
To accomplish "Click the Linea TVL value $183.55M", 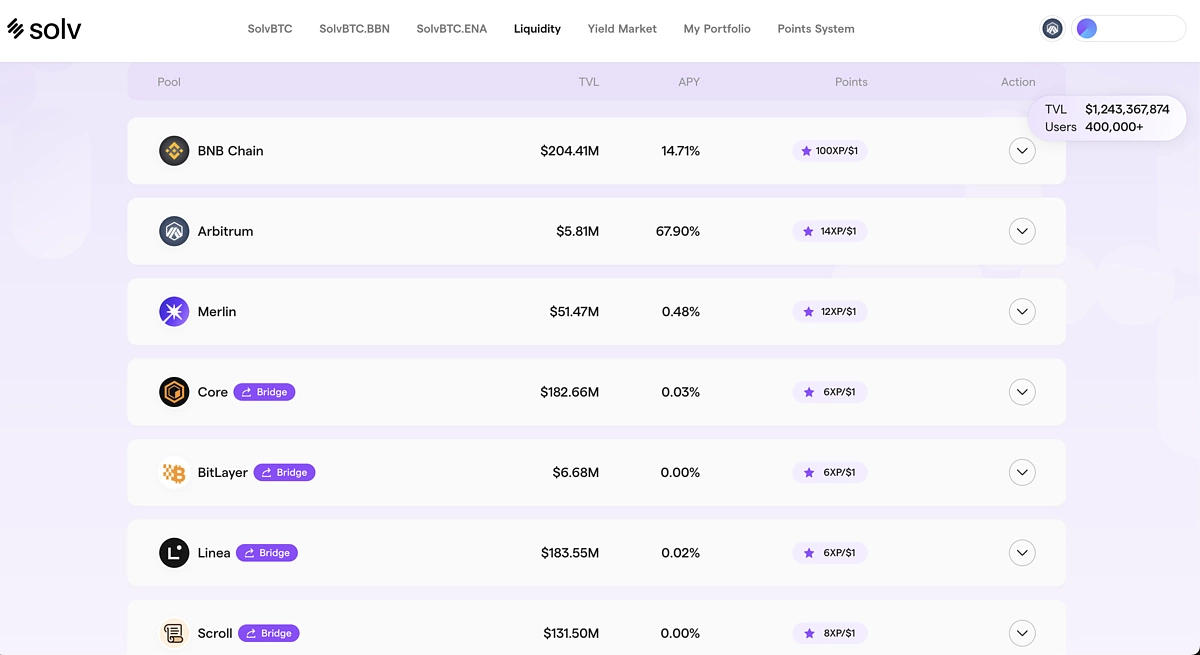I will (570, 553).
